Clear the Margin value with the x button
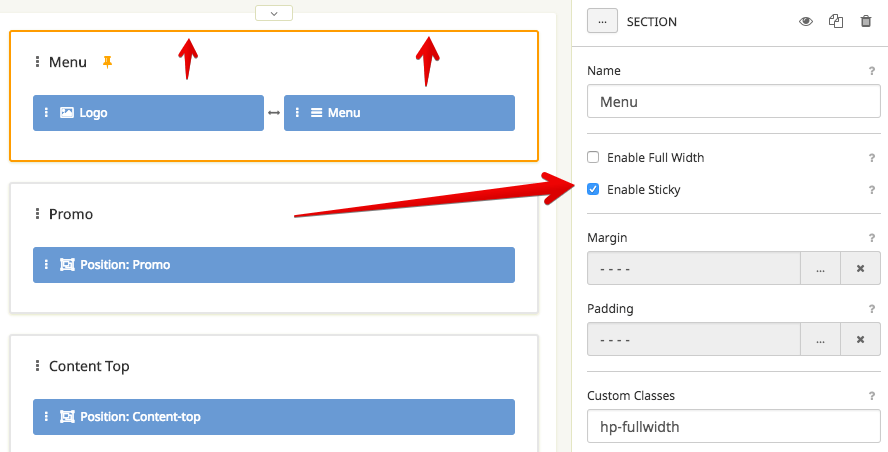Screen dimensions: 888x452 tap(860, 269)
